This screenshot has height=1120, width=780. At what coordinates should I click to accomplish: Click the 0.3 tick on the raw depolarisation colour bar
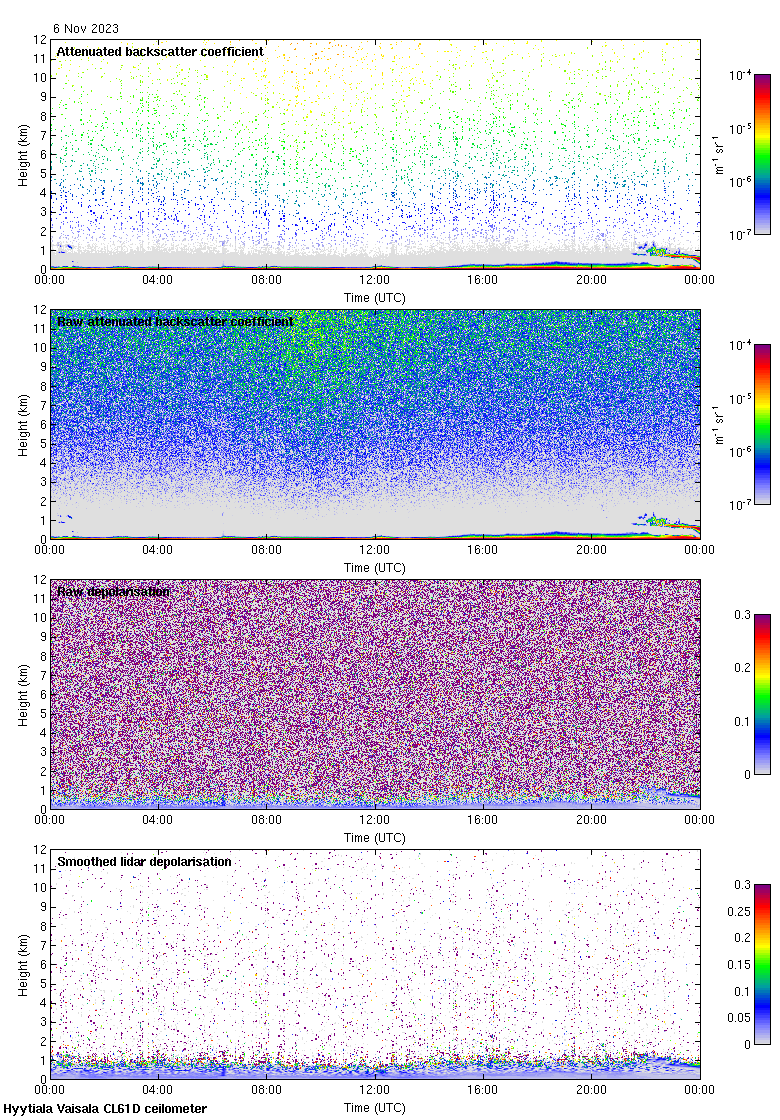tap(743, 614)
